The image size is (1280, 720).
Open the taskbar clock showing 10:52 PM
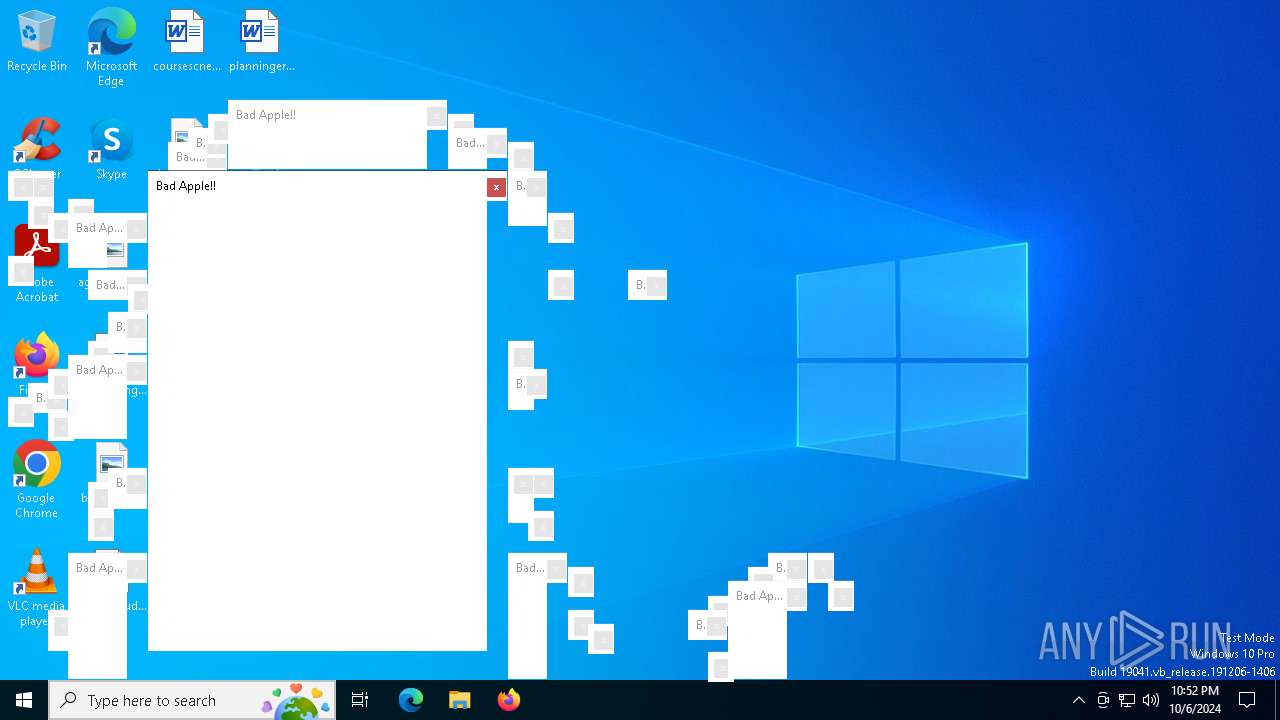tap(1195, 700)
